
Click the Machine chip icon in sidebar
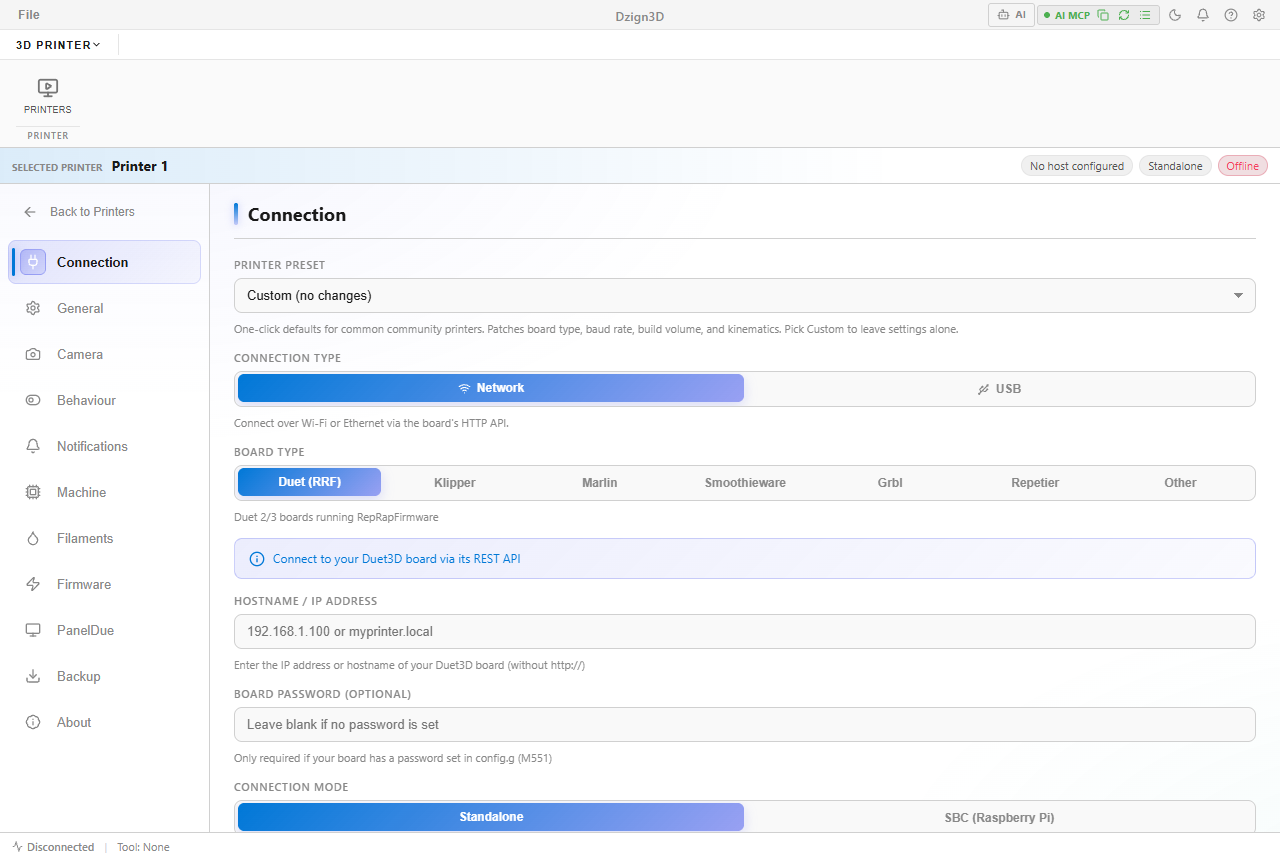(33, 492)
